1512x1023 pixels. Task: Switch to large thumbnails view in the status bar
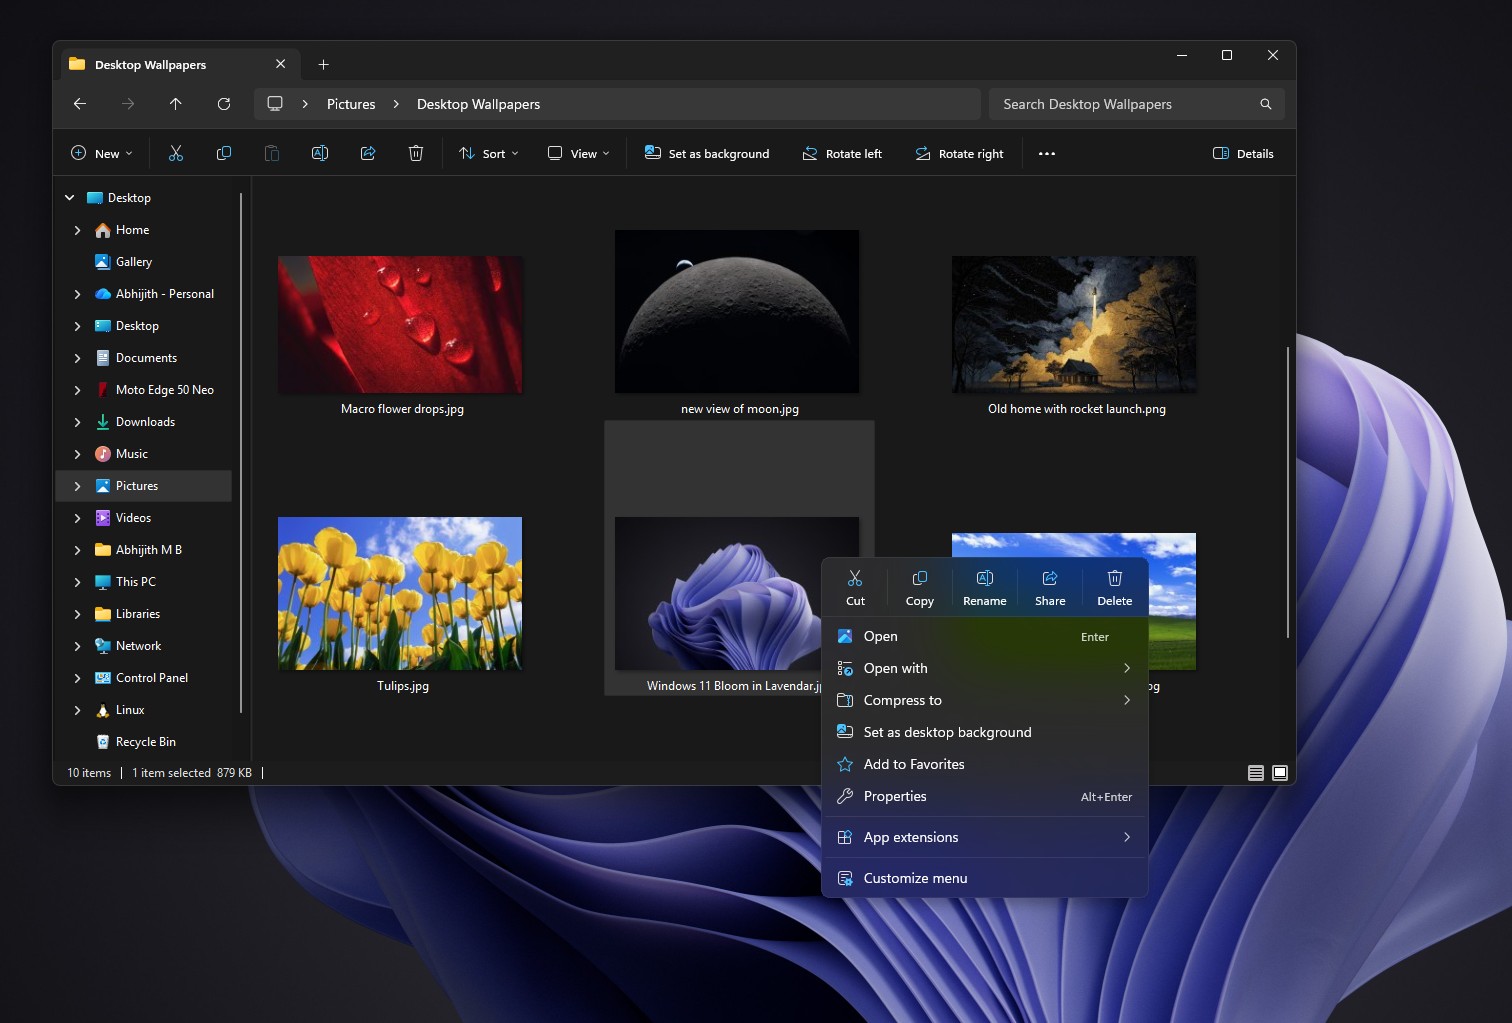pyautogui.click(x=1280, y=773)
